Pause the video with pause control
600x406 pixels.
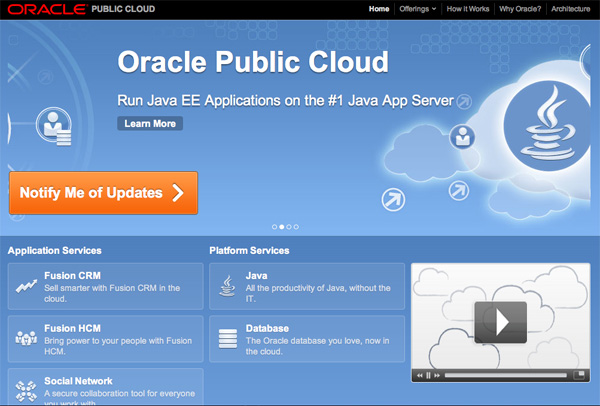tap(428, 375)
